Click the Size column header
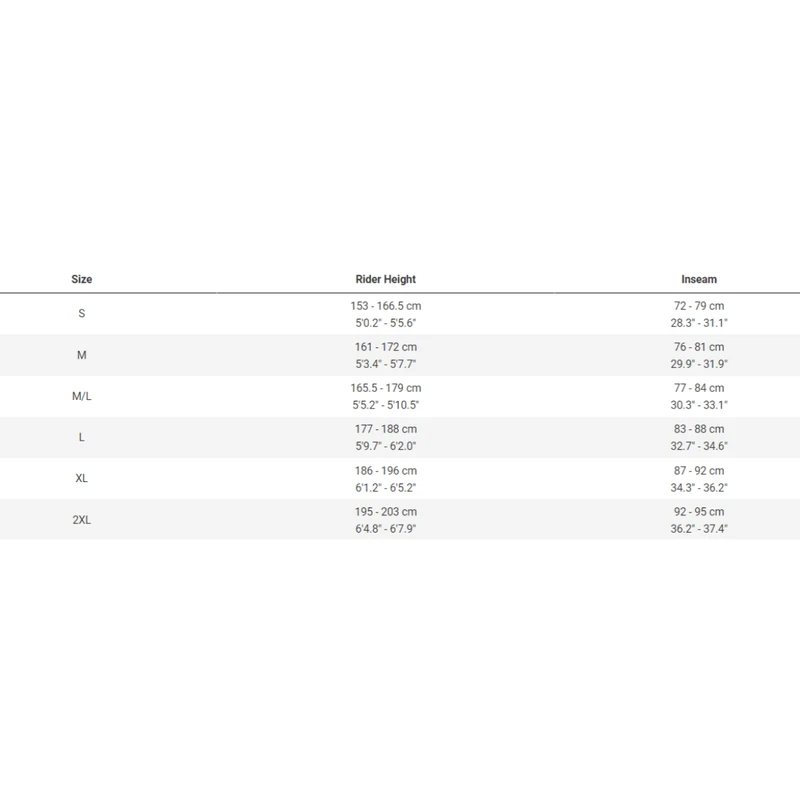Viewport: 800px width, 800px height. pyautogui.click(x=82, y=280)
